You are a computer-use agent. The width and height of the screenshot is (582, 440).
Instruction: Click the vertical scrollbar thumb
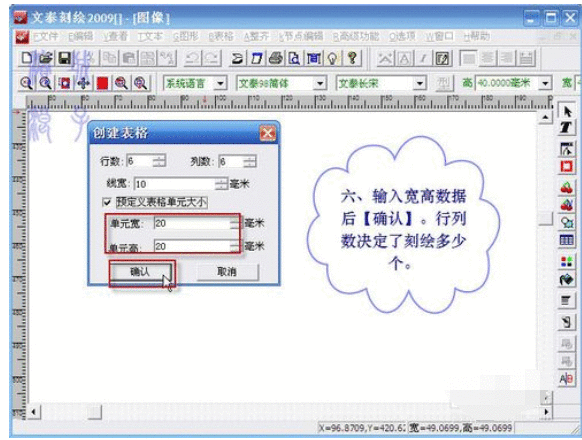coord(546,218)
